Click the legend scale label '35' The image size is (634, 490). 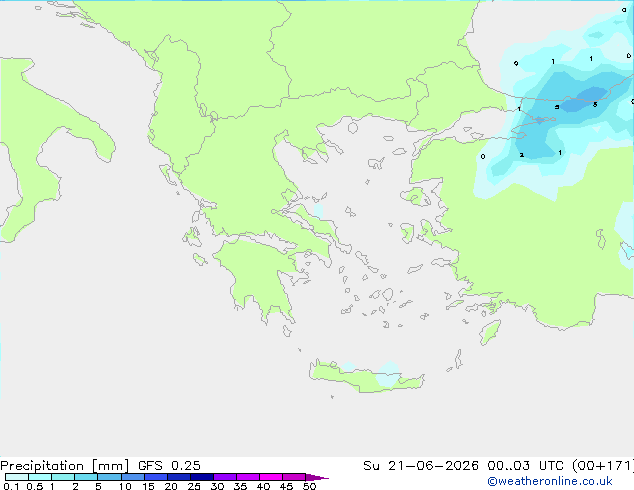[240, 486]
